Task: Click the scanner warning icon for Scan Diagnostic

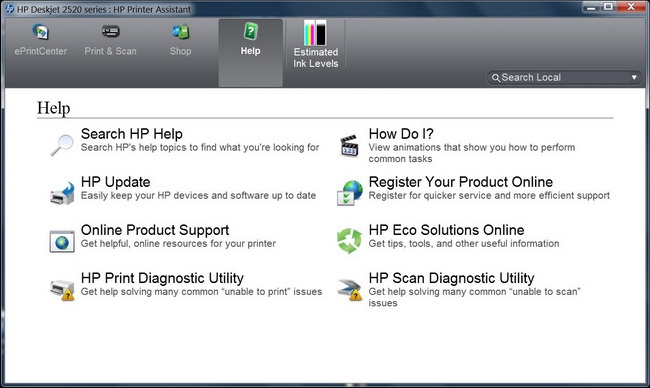Action: pyautogui.click(x=349, y=289)
